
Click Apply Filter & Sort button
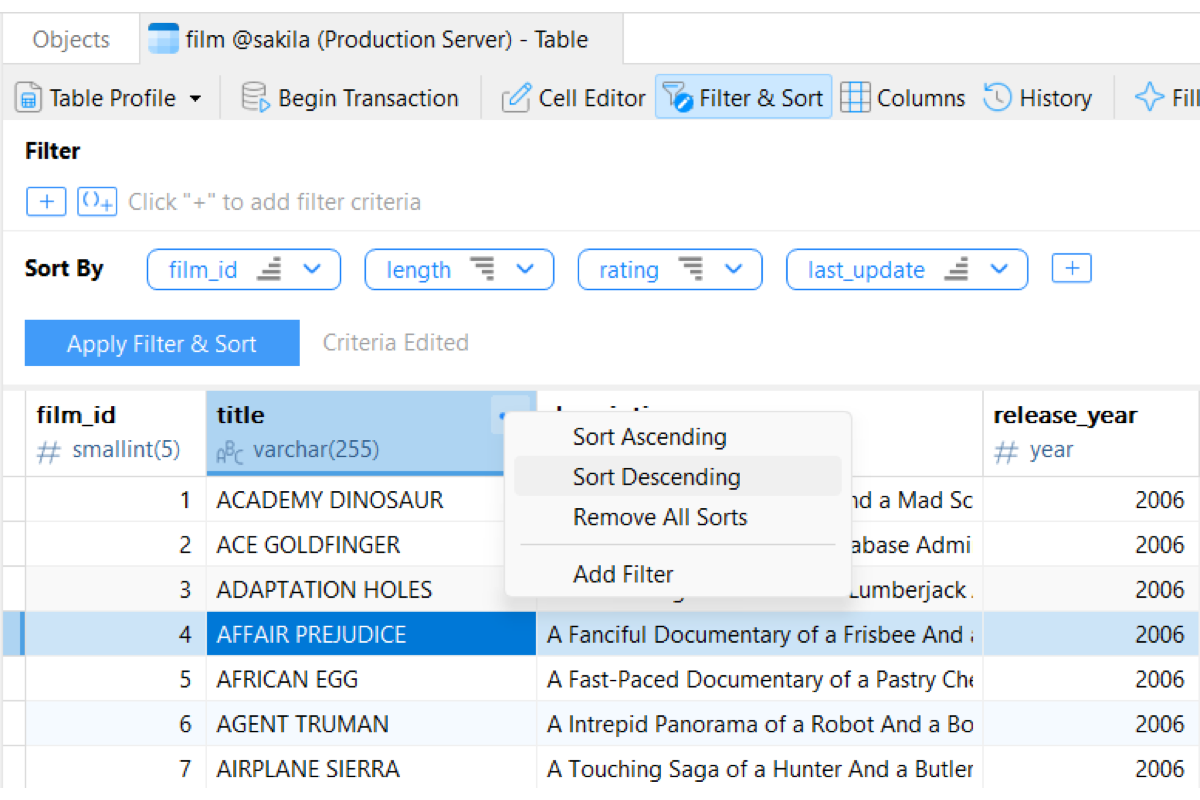pos(162,343)
